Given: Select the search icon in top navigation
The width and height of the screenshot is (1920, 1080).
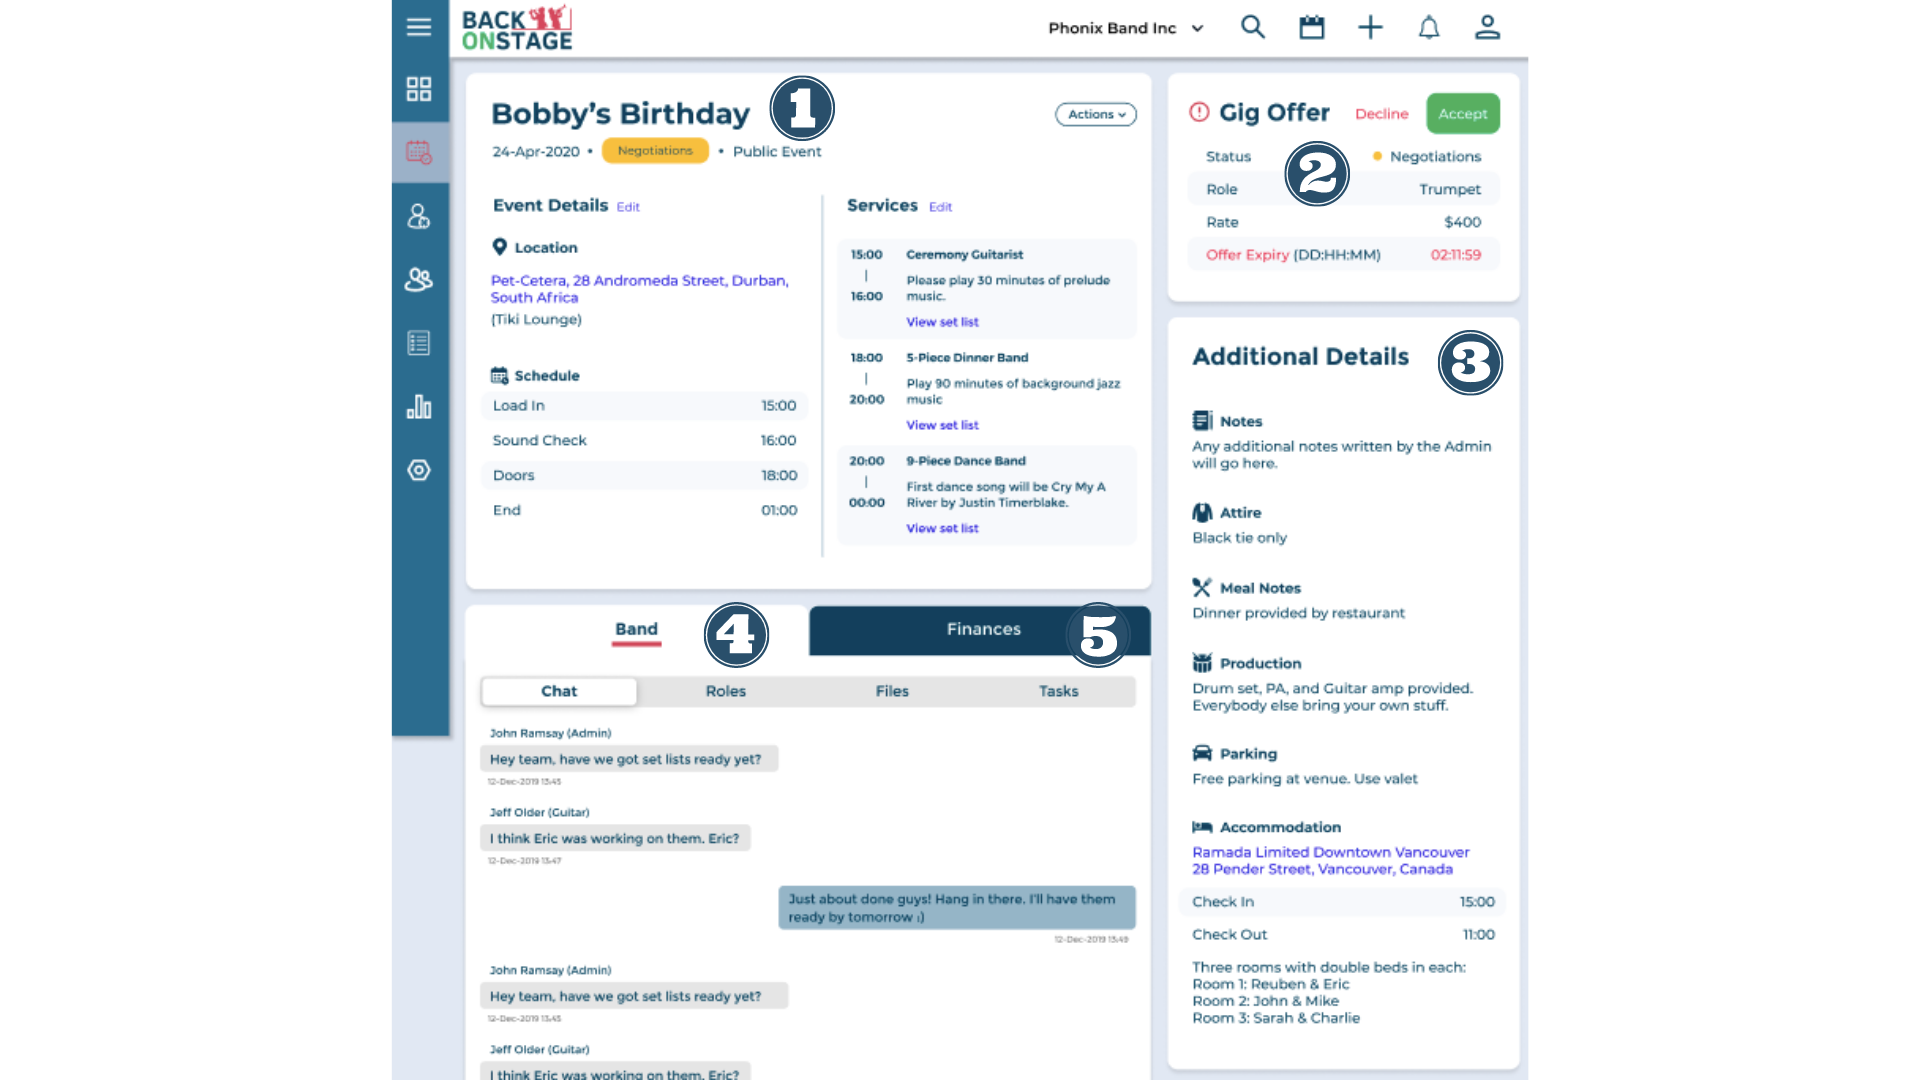Looking at the screenshot, I should point(1251,26).
